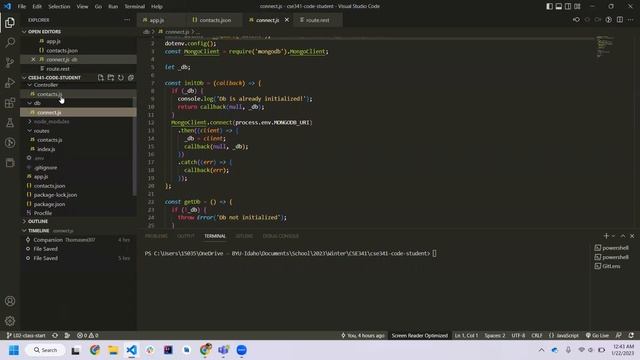Open Windows Start menu on taskbar
640x360 pixels.
click(x=14, y=350)
